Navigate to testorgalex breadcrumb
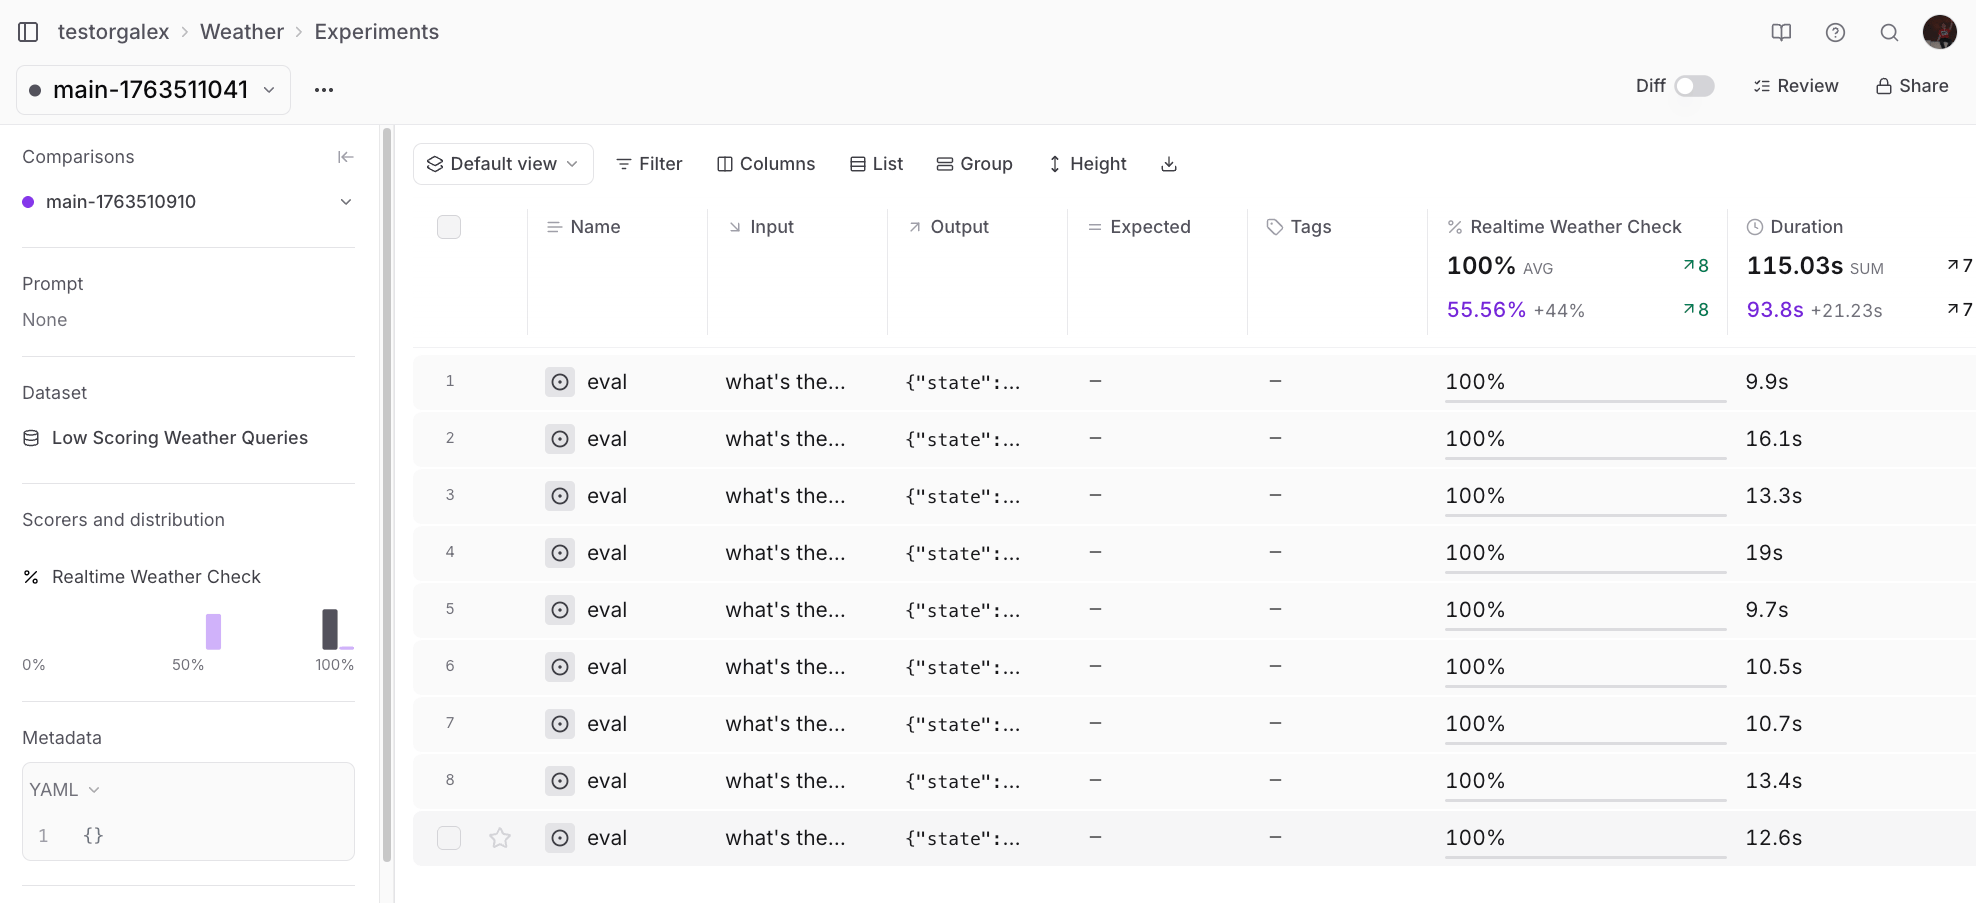 coord(114,32)
